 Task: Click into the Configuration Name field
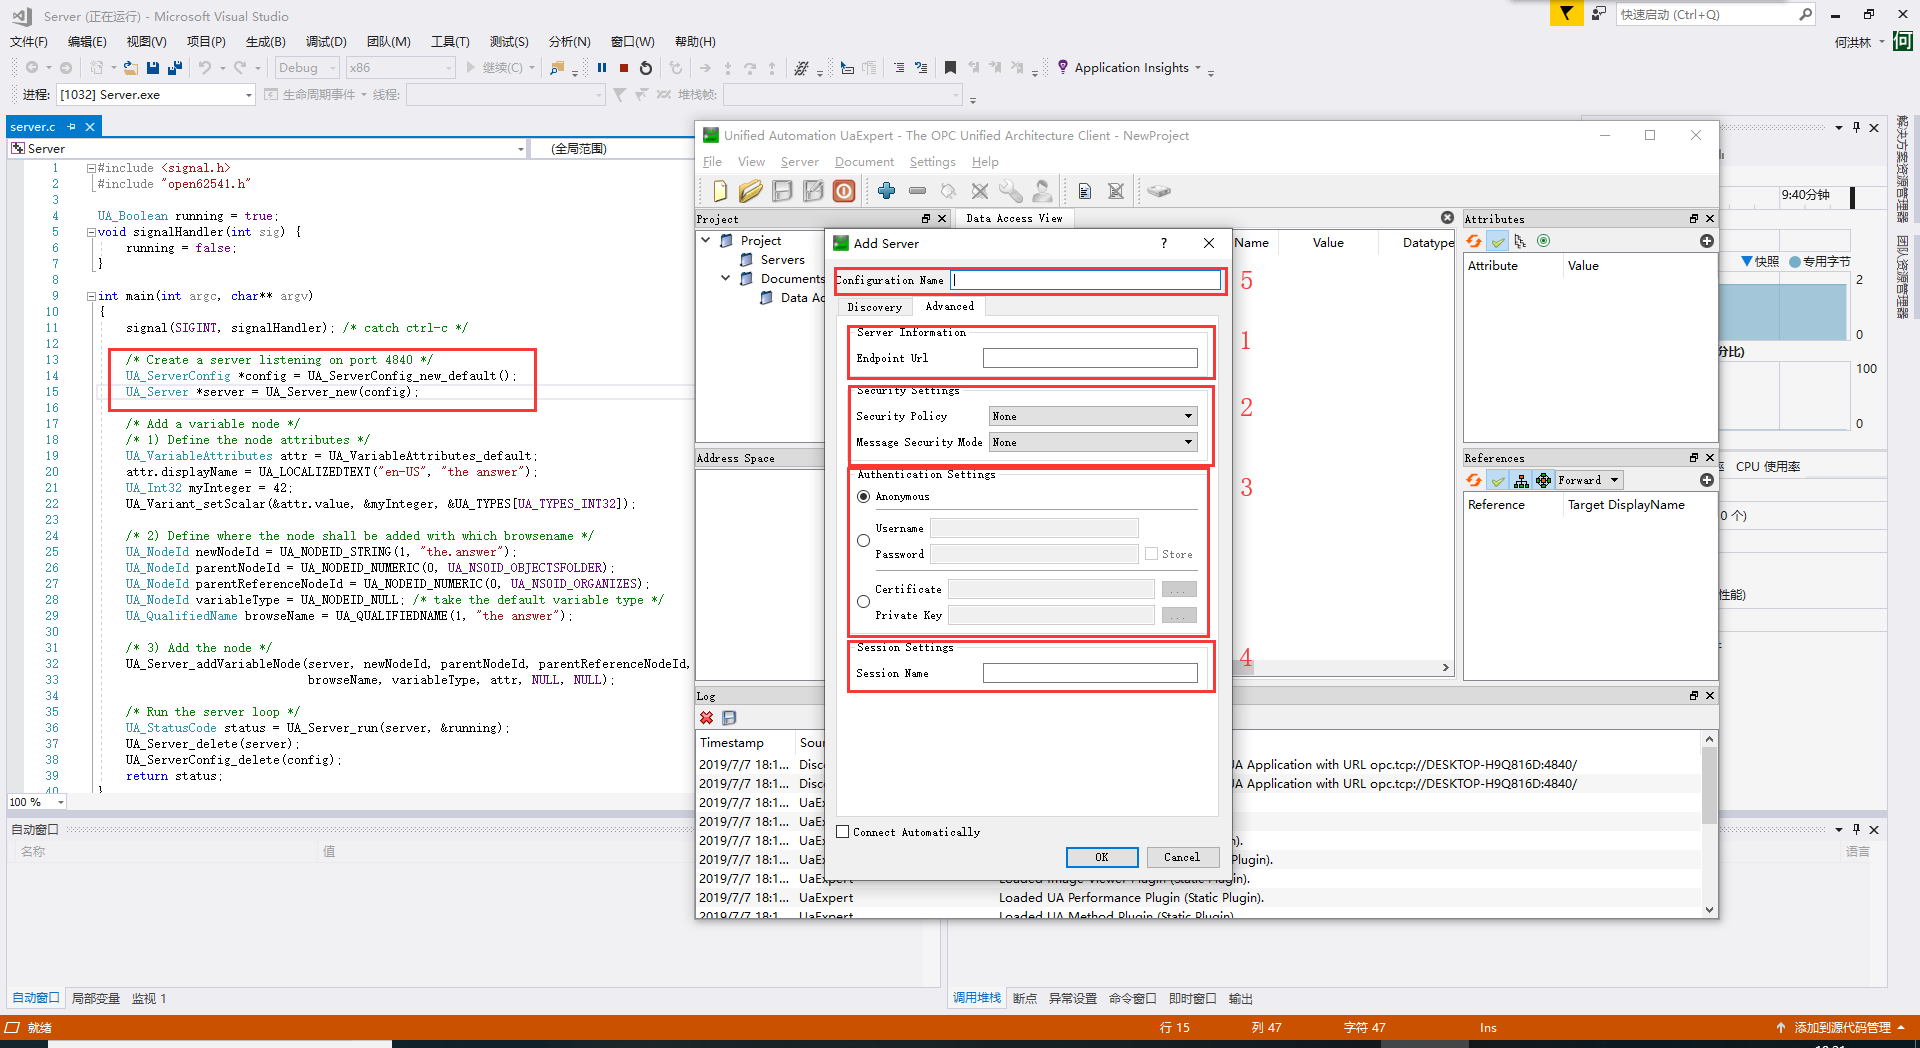point(1086,280)
